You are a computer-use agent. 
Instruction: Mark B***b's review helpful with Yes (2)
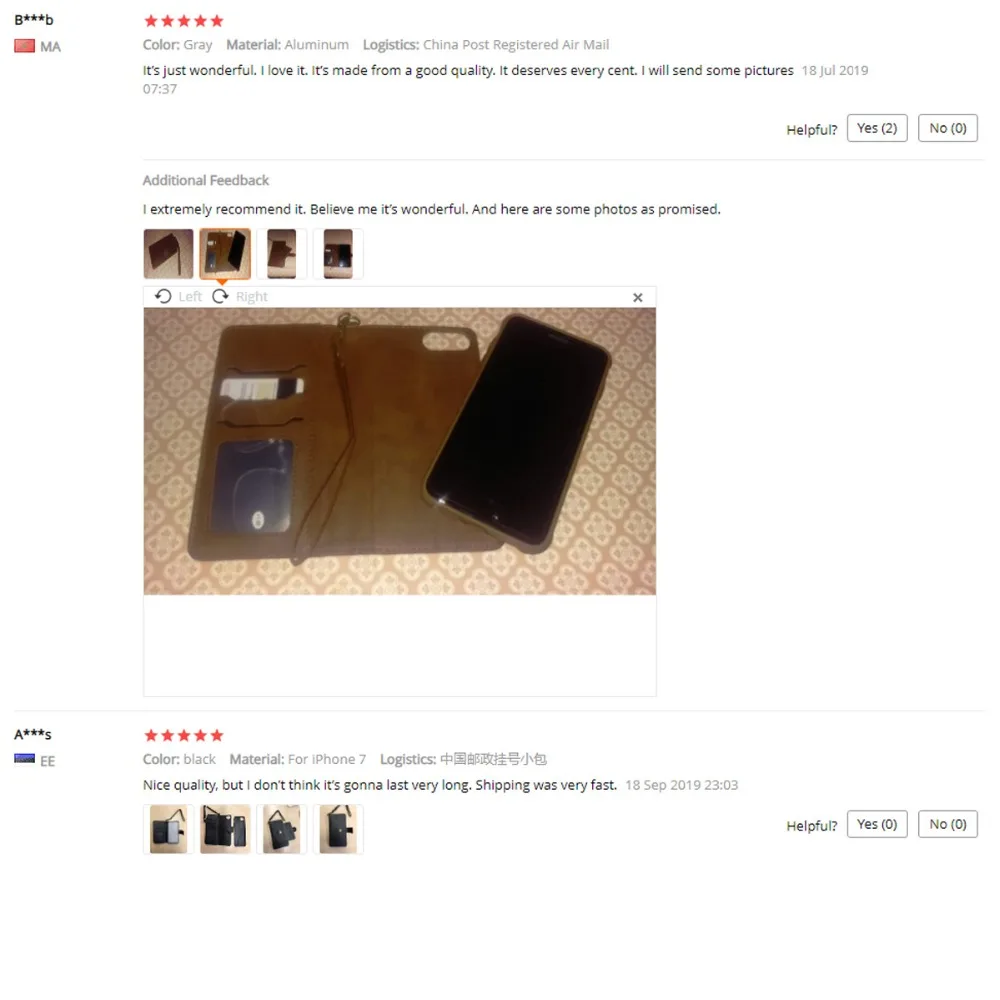[877, 128]
